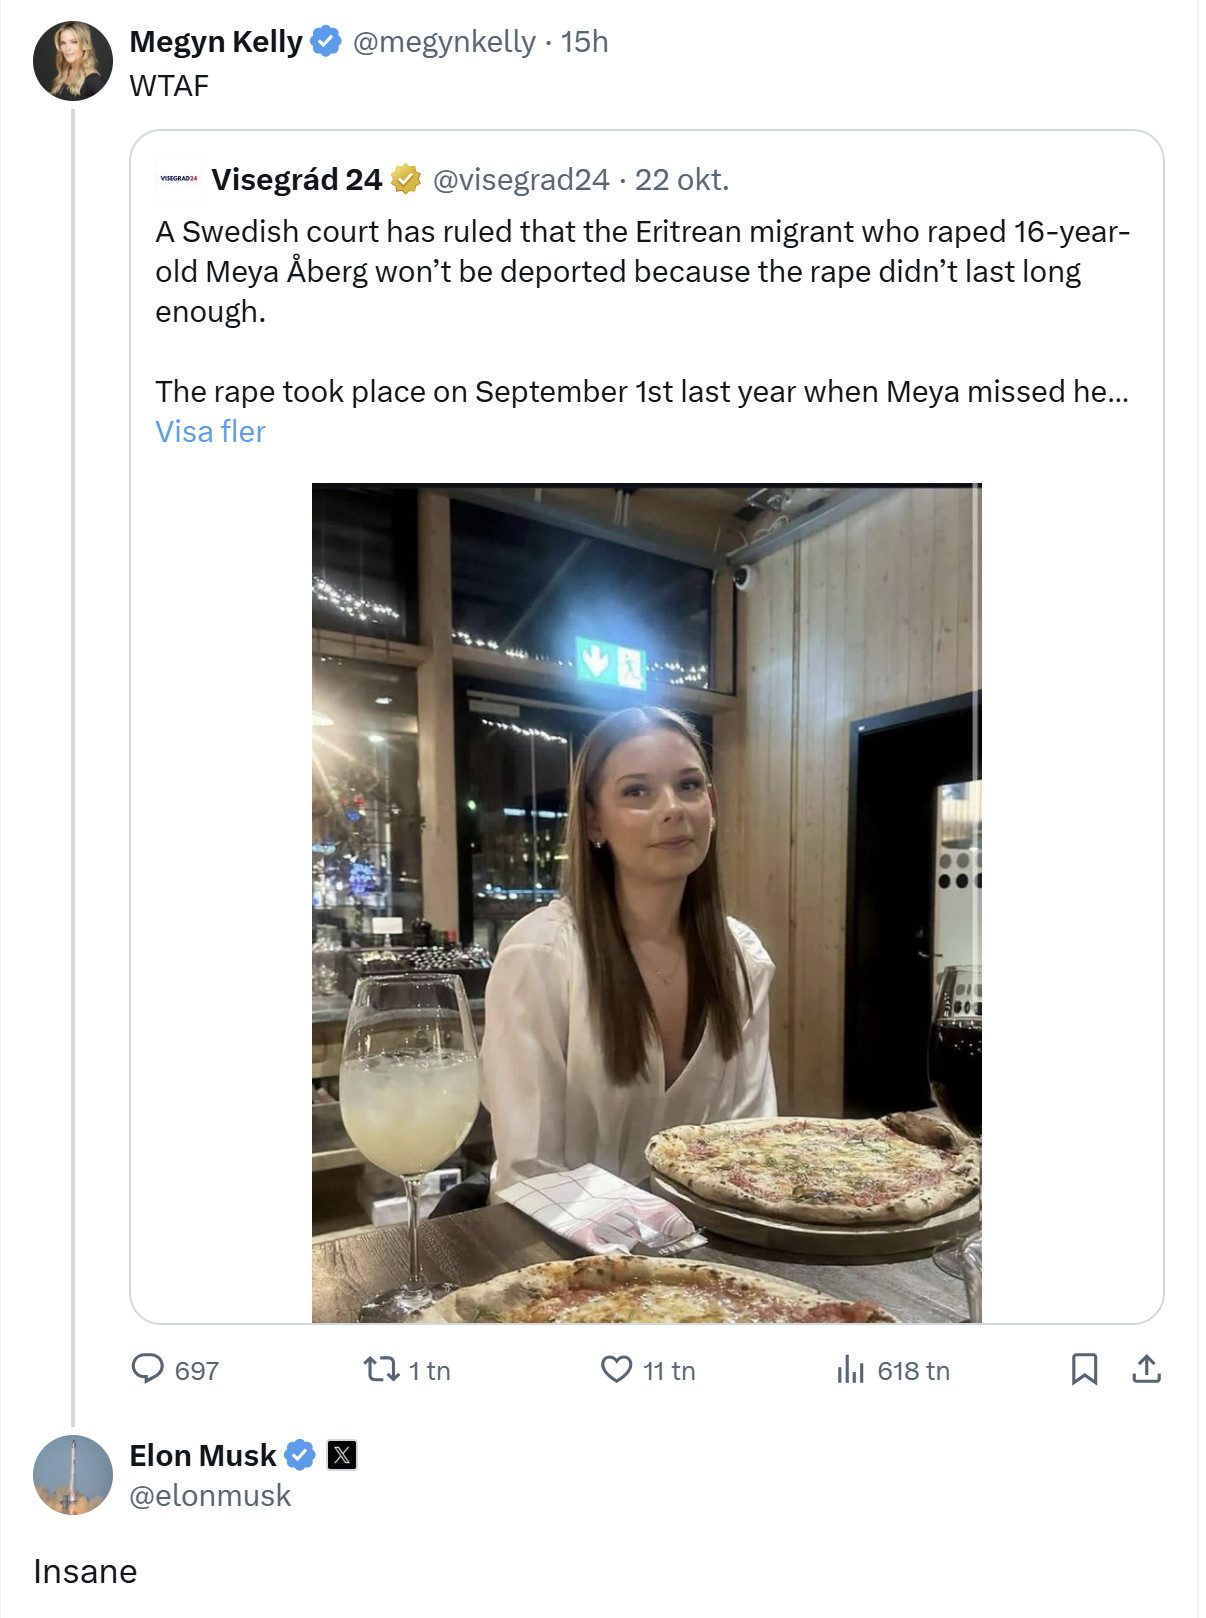This screenshot has width=1206, height=1618.
Task: Like the post with heart icon
Action: (616, 1368)
